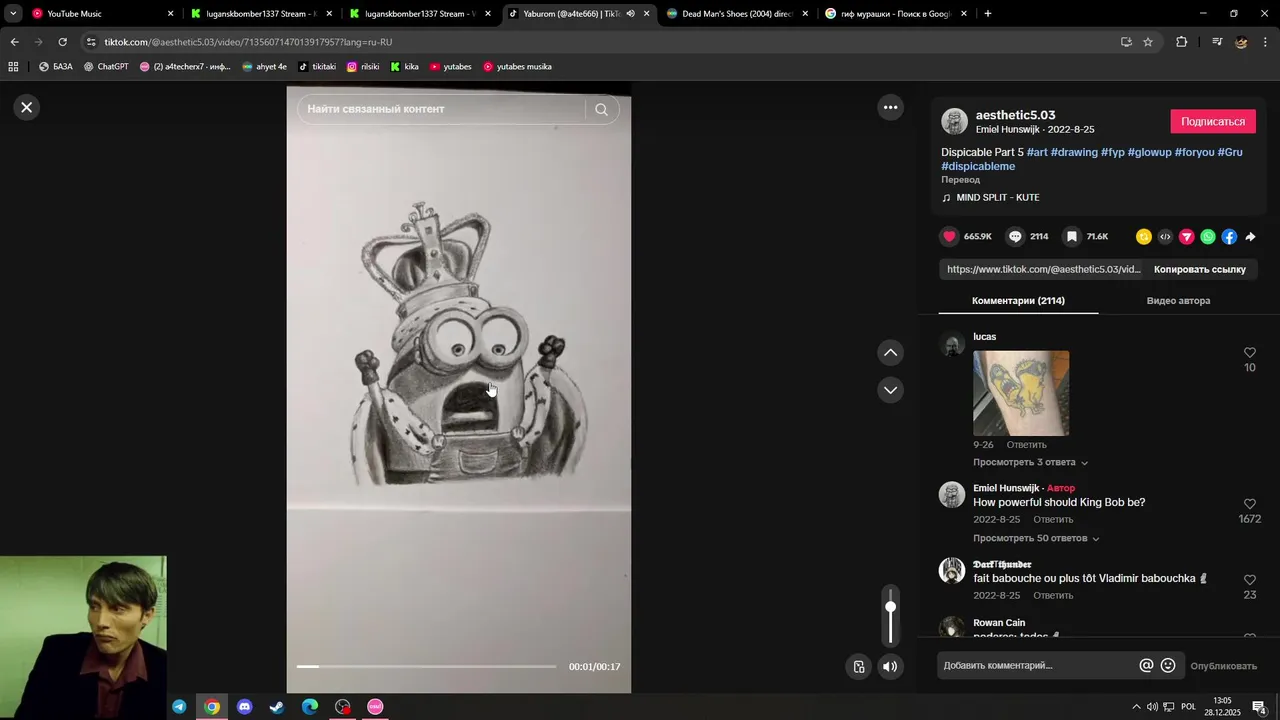Viewport: 1280px width, 720px height.
Task: Select the "Комментарии (2114)" tab
Action: tap(1018, 301)
